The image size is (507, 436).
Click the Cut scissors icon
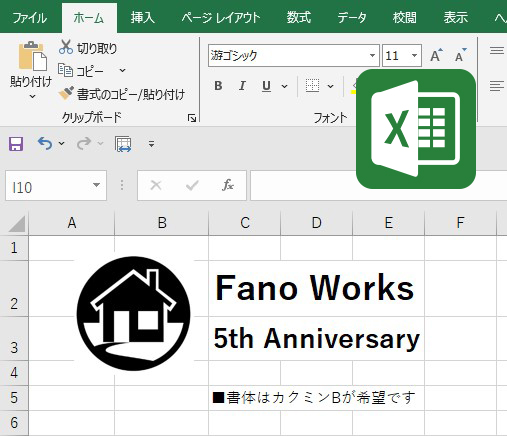coord(66,47)
